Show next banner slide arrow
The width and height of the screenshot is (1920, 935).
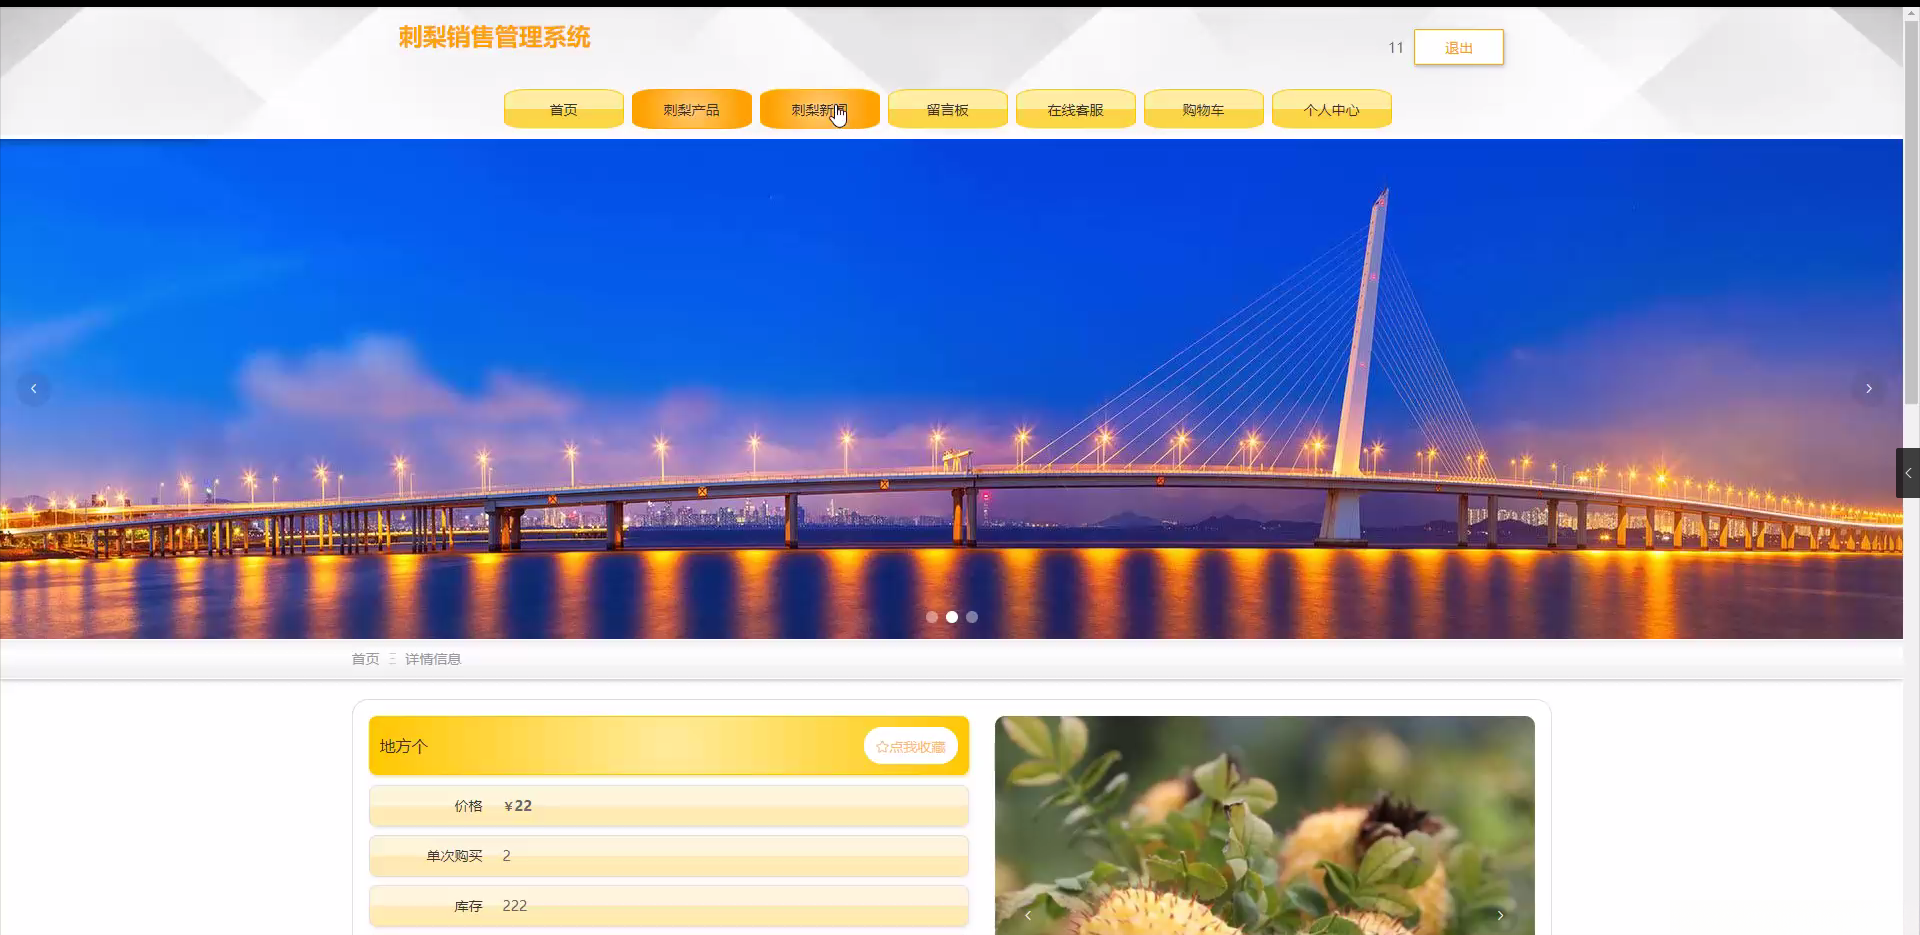1868,388
